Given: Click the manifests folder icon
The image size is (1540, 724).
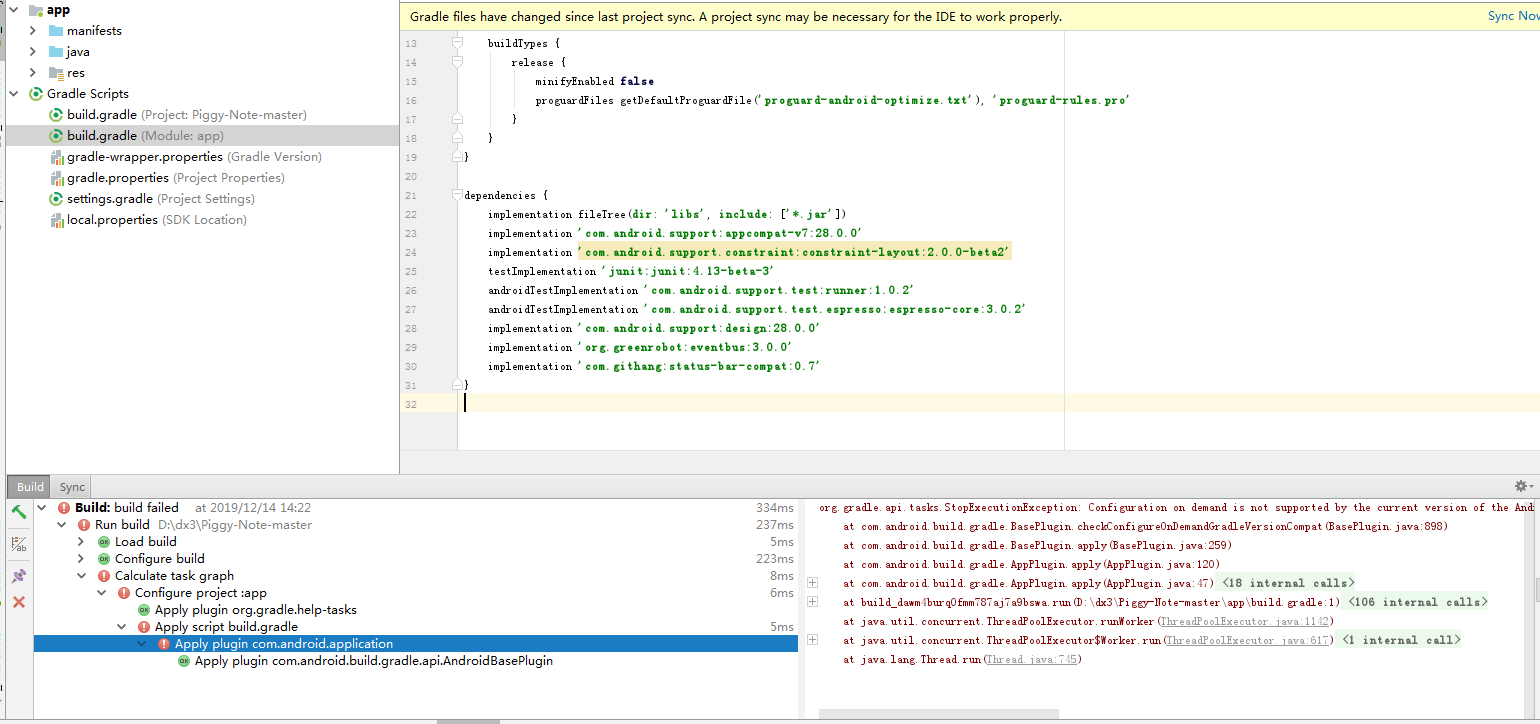Looking at the screenshot, I should 56,31.
